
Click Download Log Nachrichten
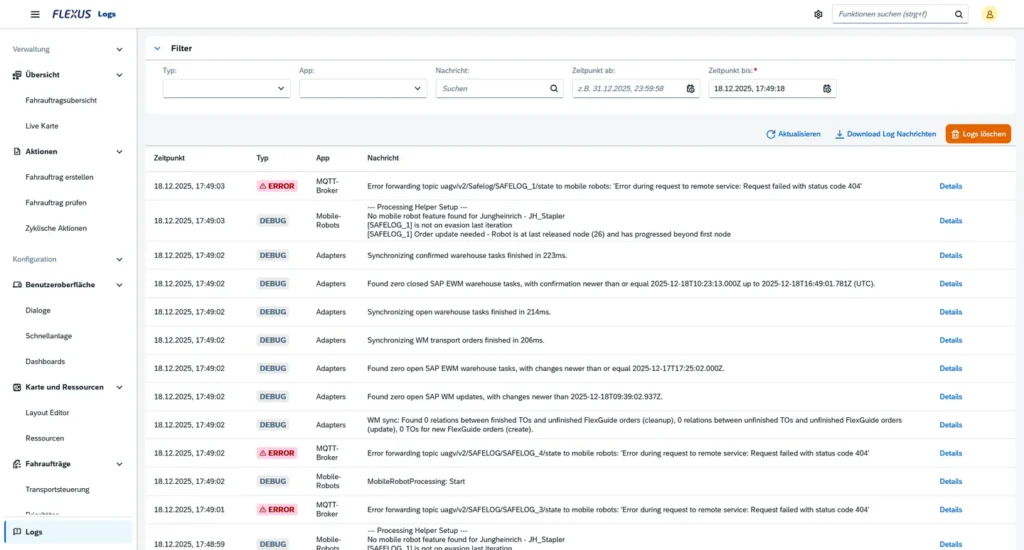885,134
